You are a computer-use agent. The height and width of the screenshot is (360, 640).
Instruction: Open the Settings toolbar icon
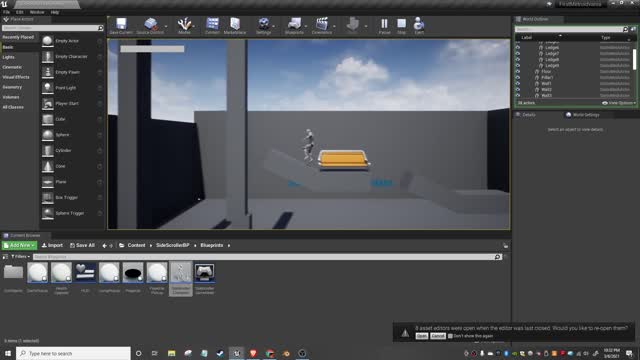tap(264, 24)
